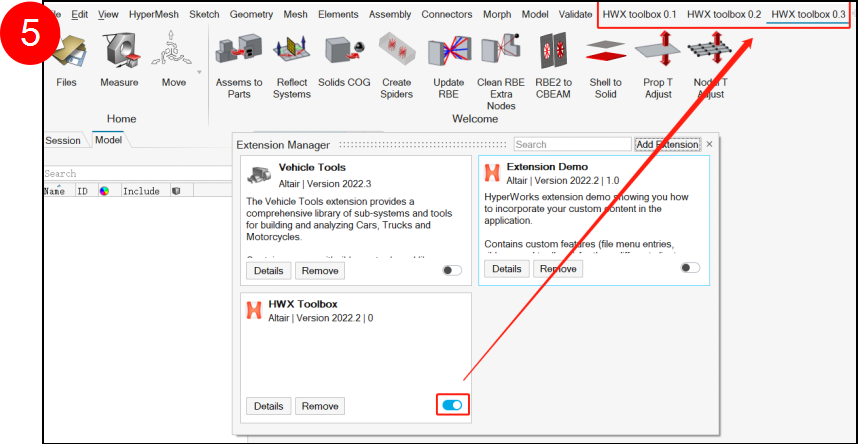858x444 pixels.
Task: Launch the Update RBE tool
Action: tap(449, 52)
